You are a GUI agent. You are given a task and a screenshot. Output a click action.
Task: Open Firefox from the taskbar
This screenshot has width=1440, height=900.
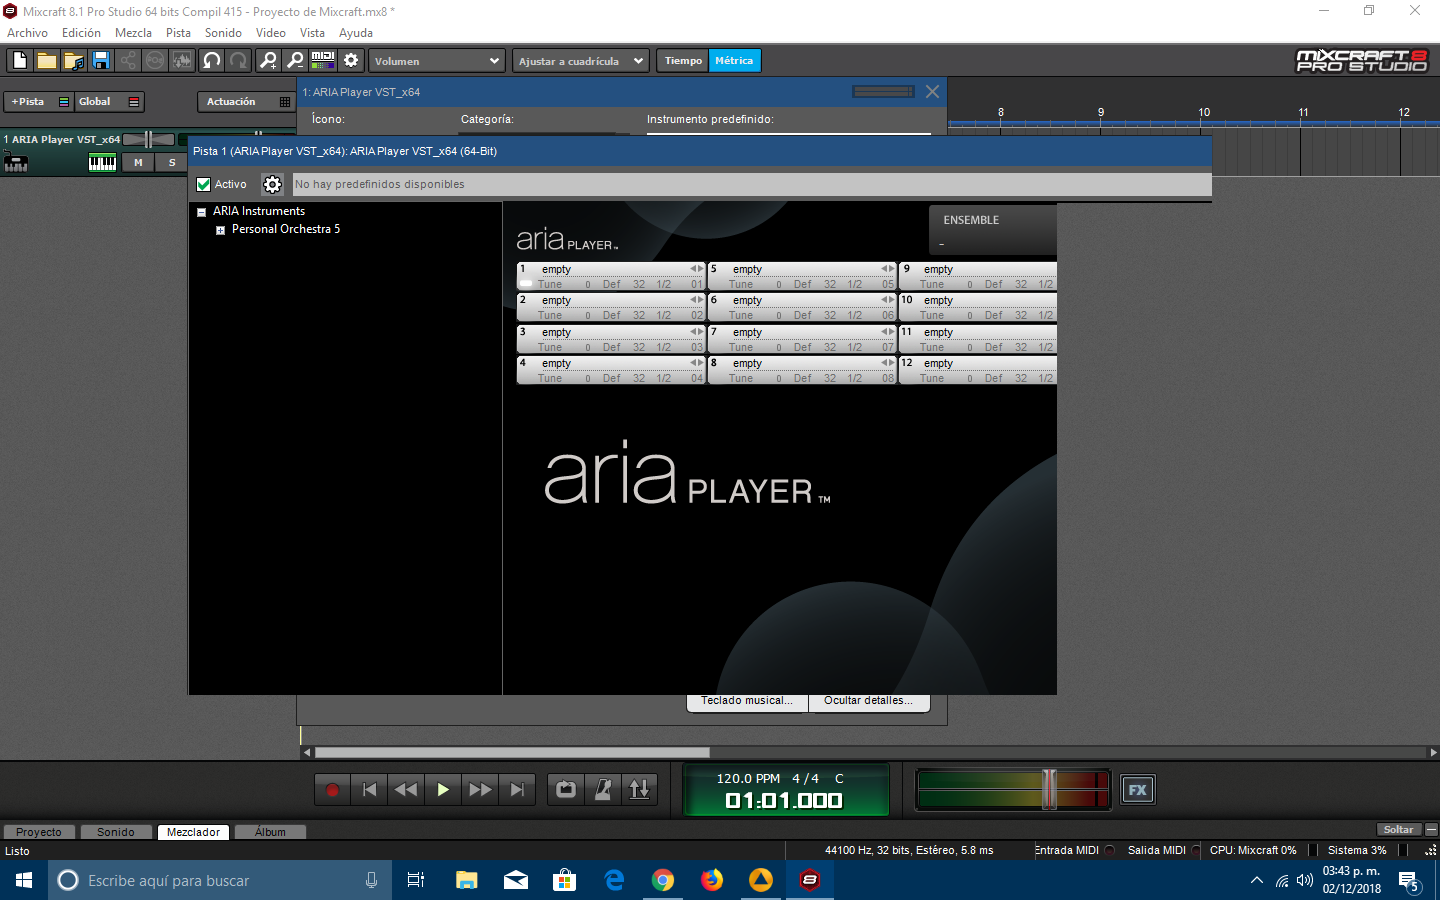click(x=712, y=880)
